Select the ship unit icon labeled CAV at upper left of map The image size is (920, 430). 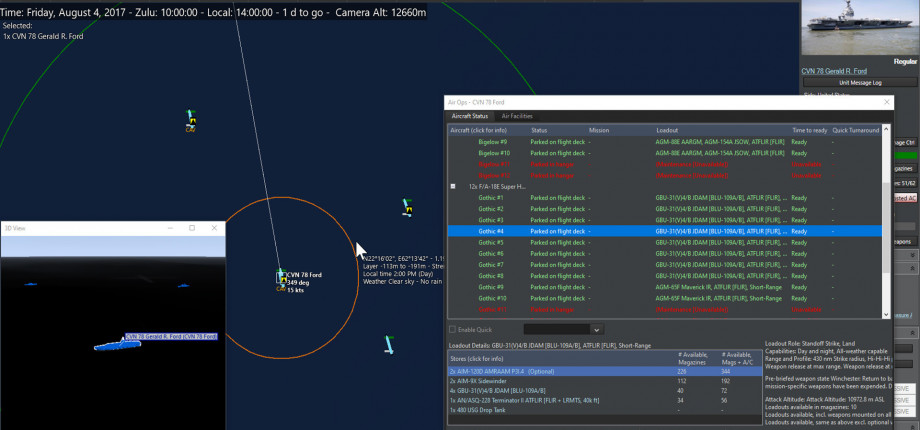point(191,121)
